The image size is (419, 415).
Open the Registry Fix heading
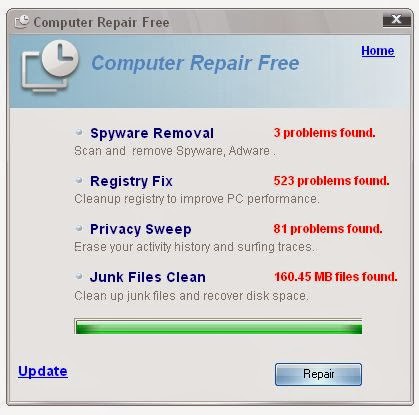(x=131, y=181)
